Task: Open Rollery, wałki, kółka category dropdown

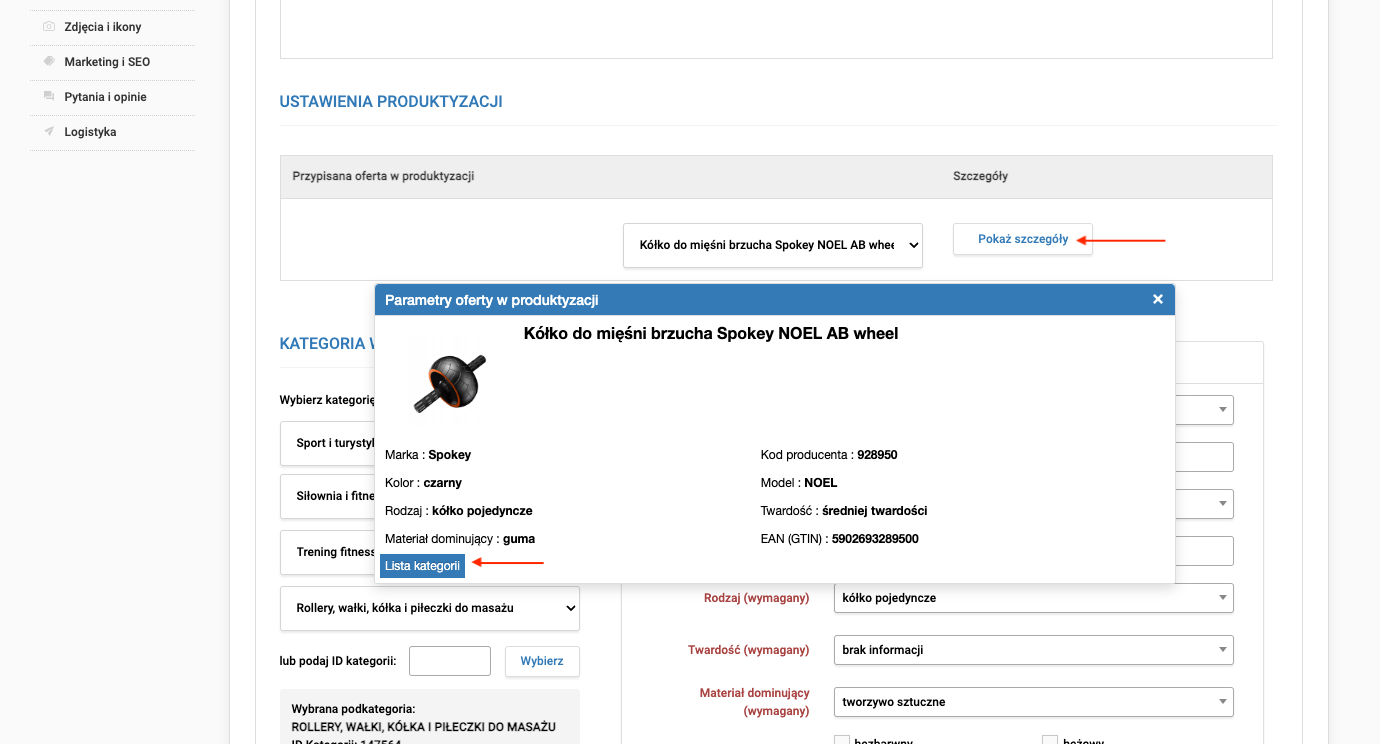Action: pyautogui.click(x=430, y=608)
